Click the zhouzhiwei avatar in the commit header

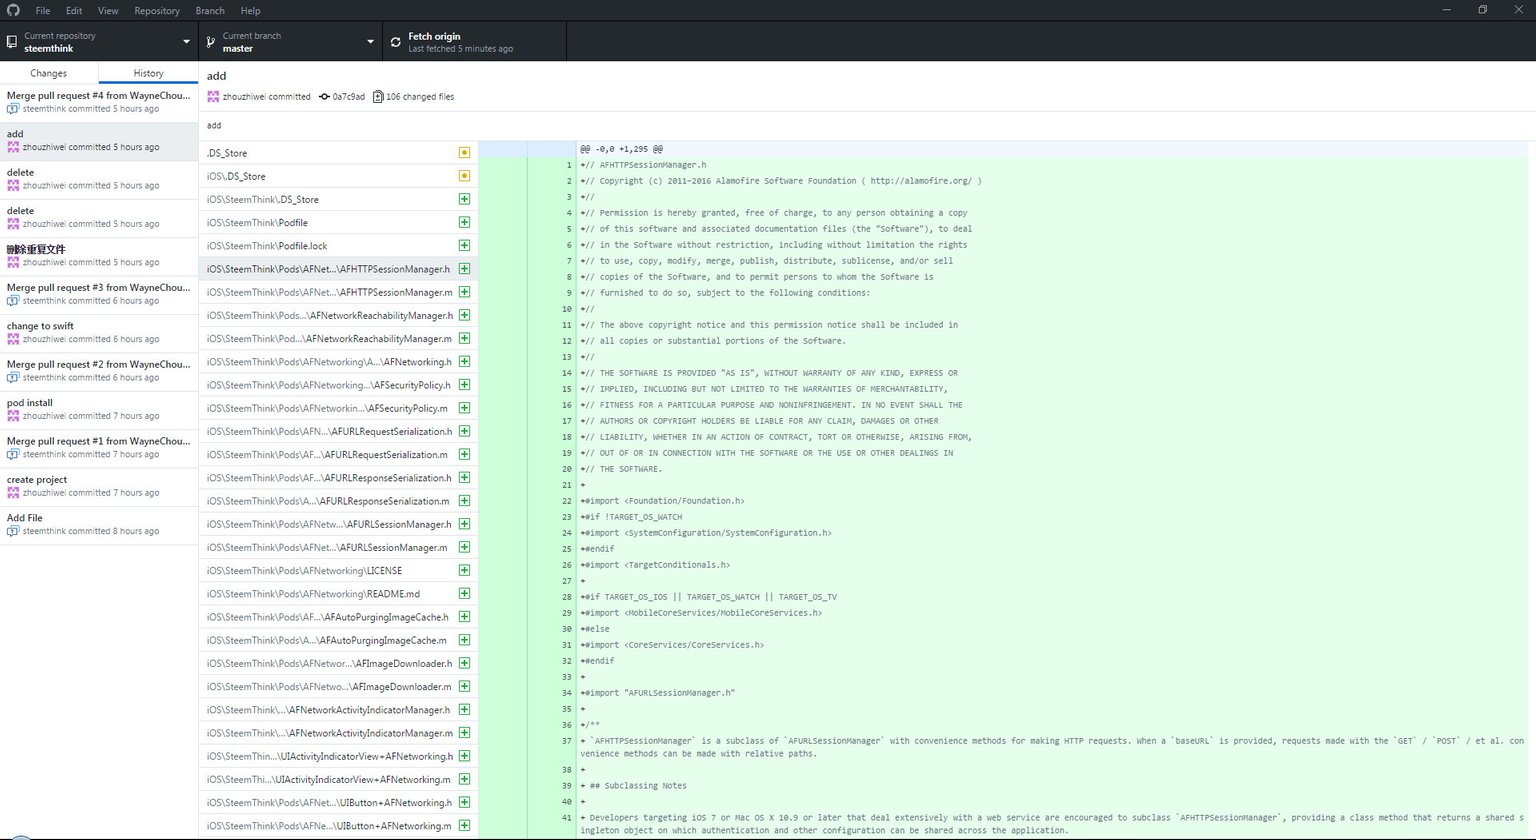coord(213,97)
